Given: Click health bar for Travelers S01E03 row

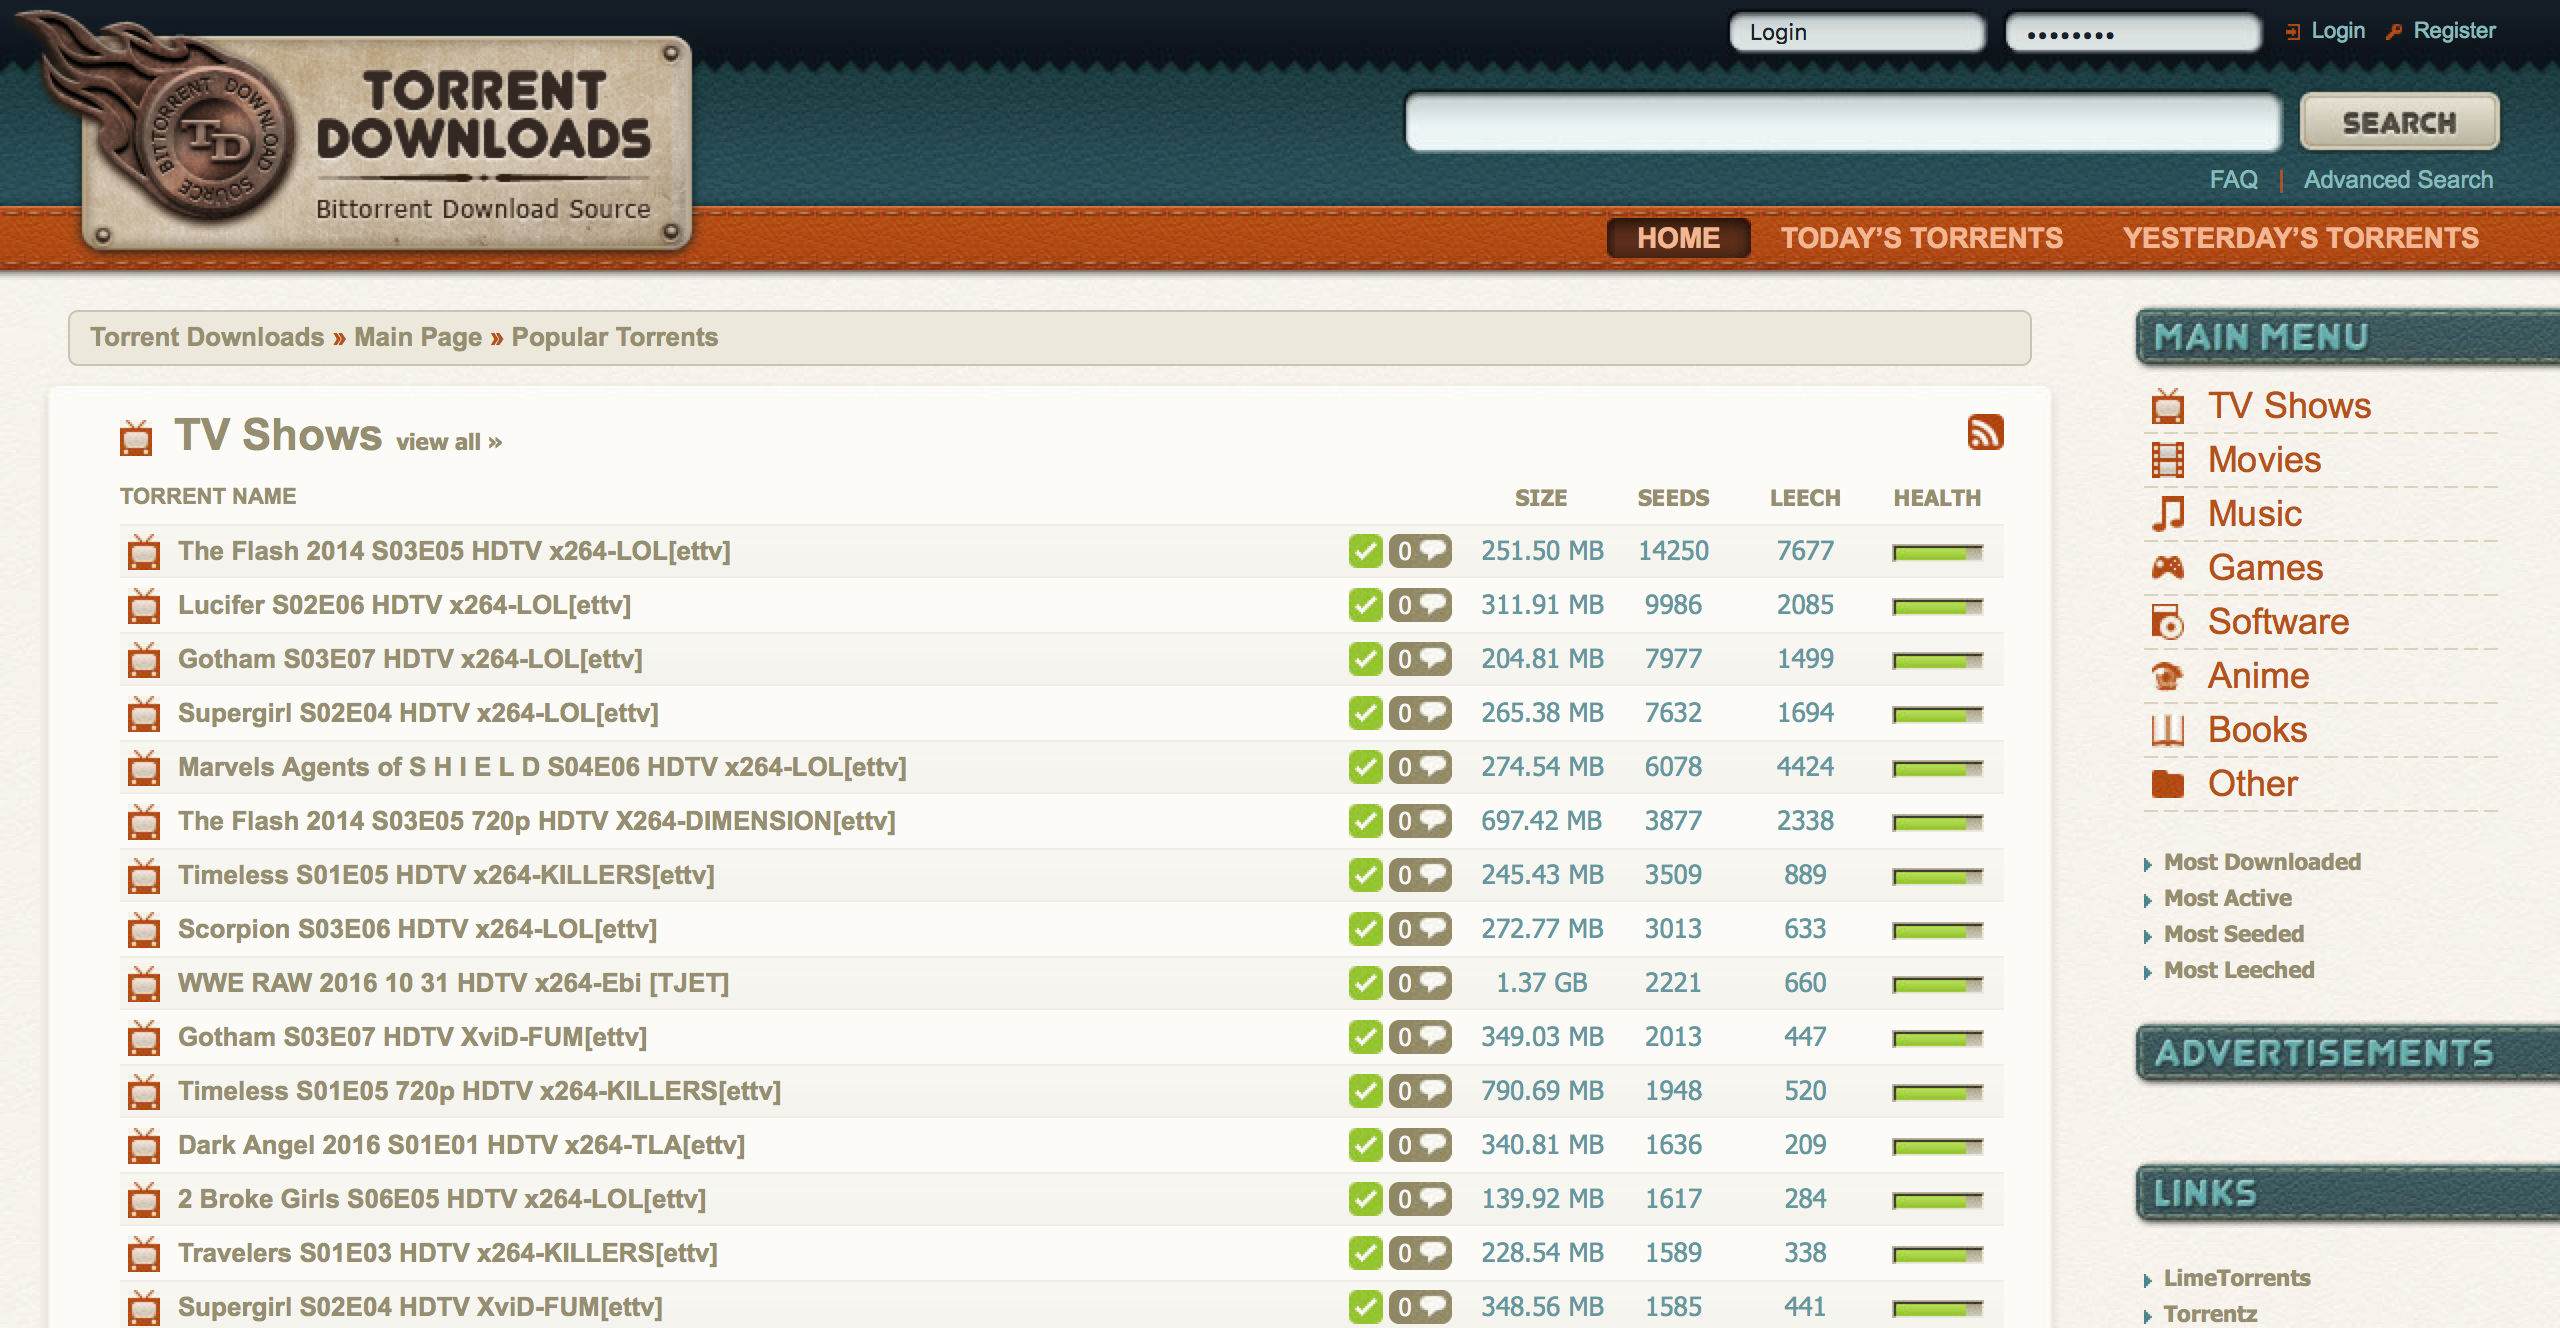Looking at the screenshot, I should [1937, 1254].
